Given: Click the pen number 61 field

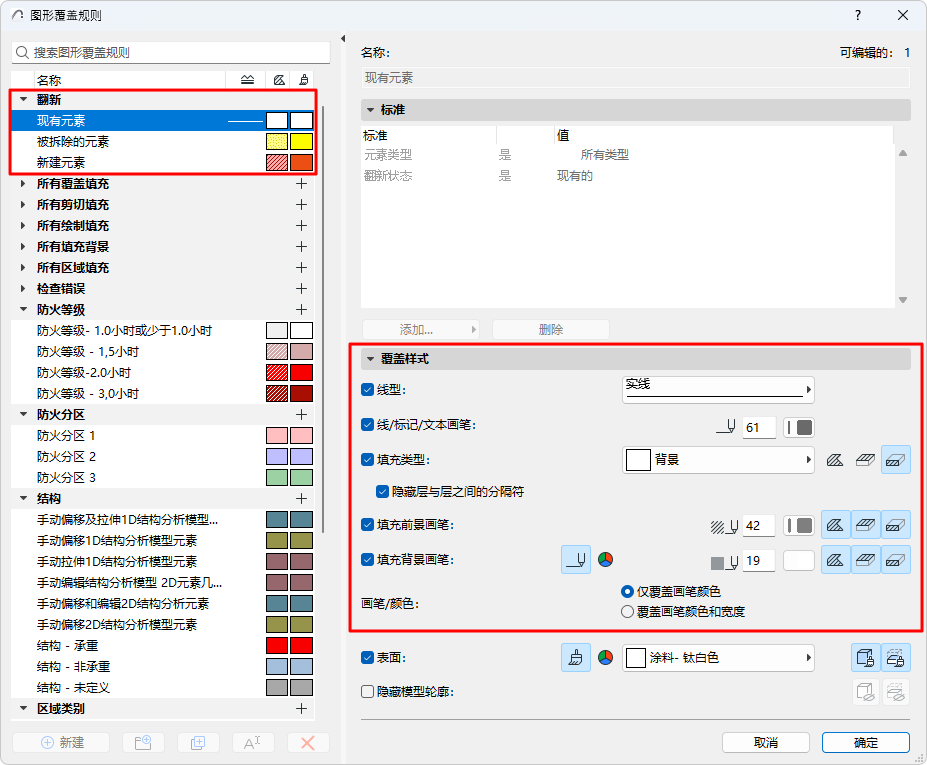Looking at the screenshot, I should pyautogui.click(x=759, y=427).
